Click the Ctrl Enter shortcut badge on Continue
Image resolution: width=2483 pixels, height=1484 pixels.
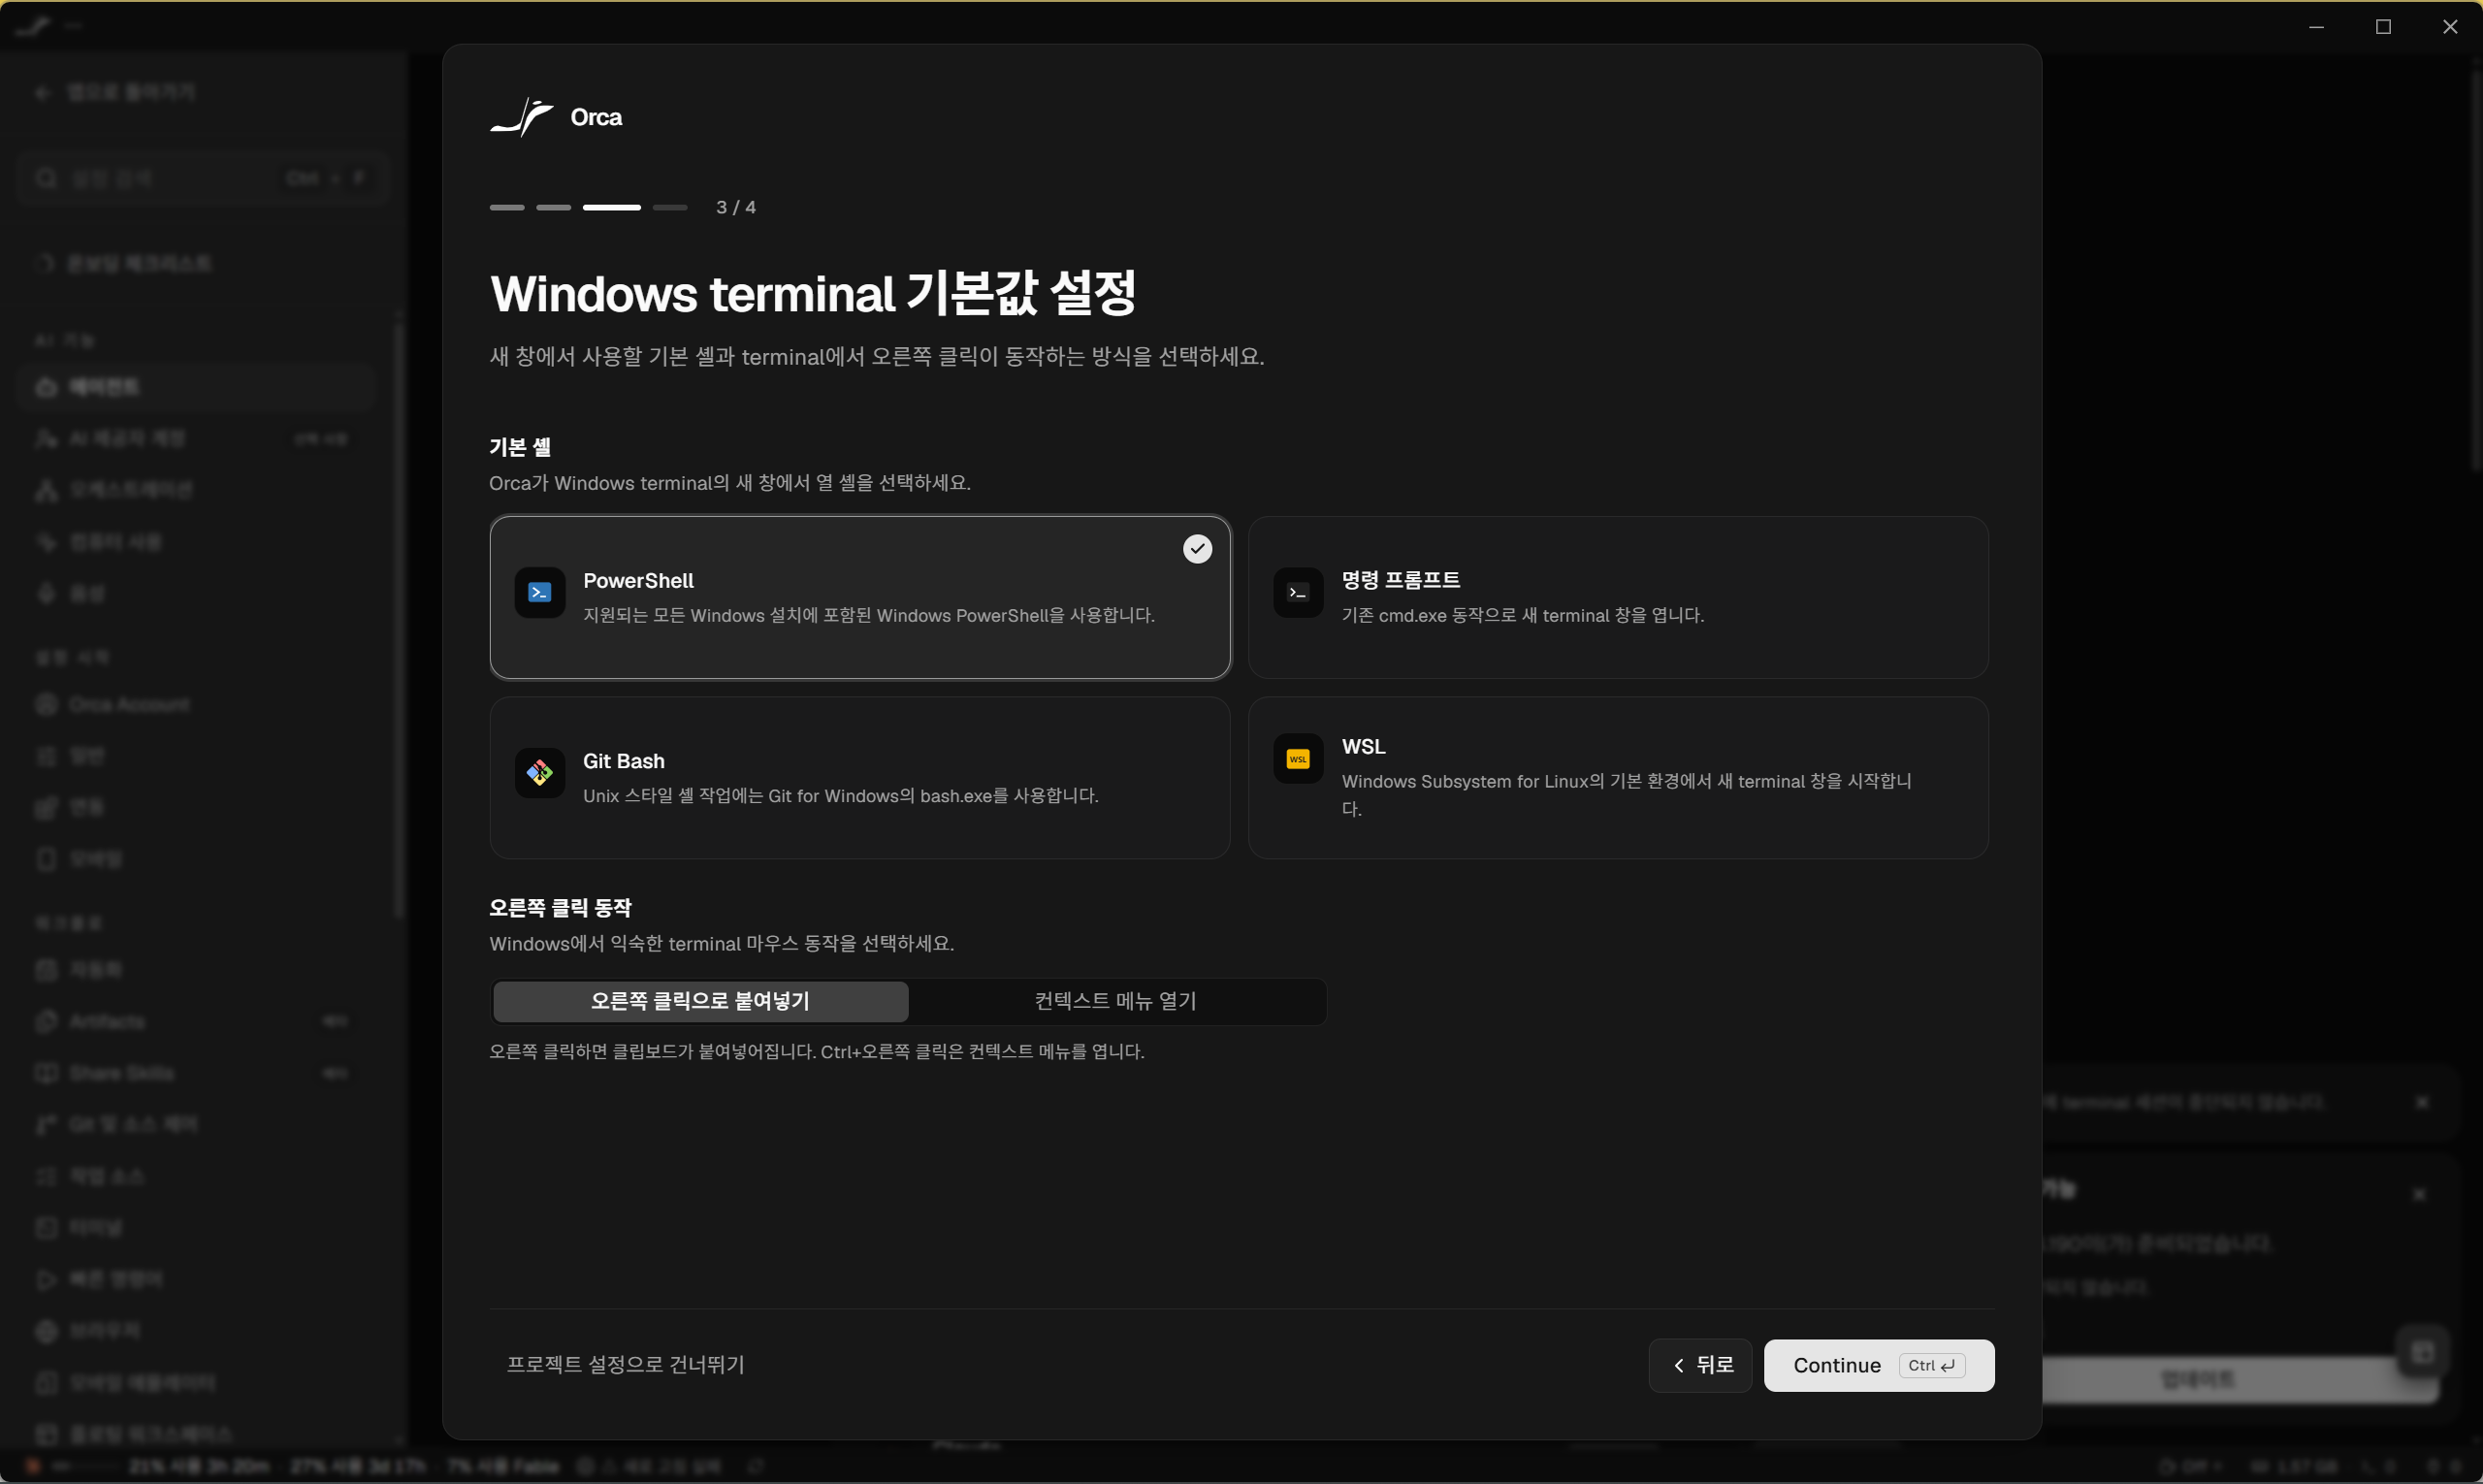(x=1932, y=1365)
